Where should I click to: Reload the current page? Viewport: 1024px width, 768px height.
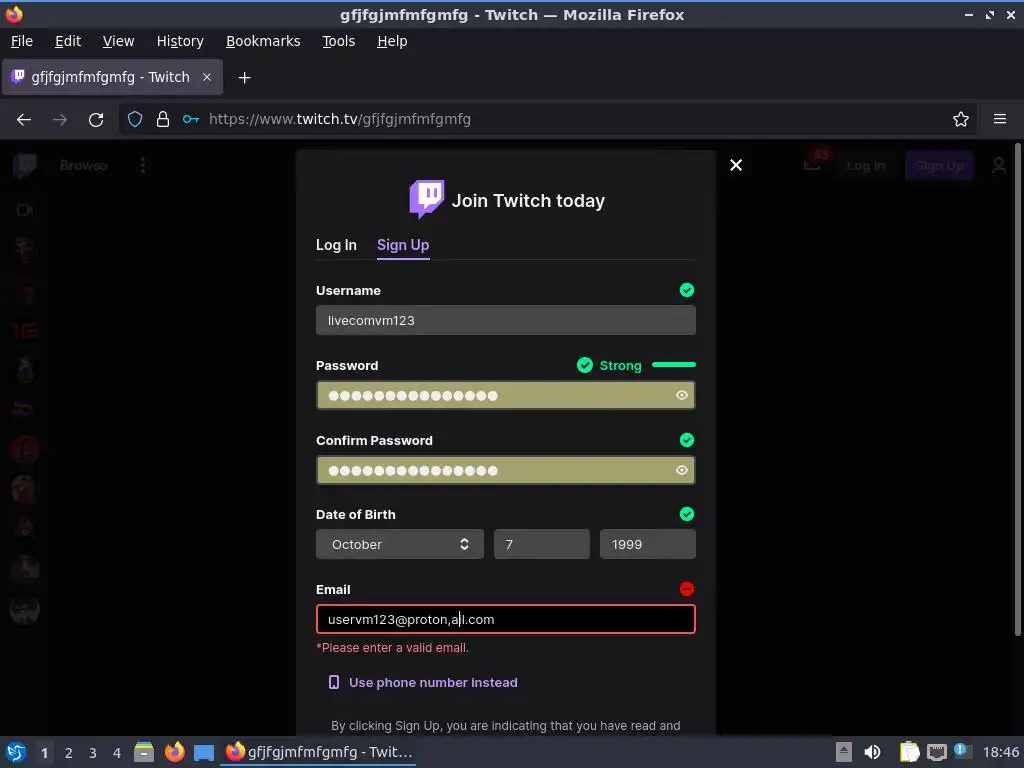[96, 120]
